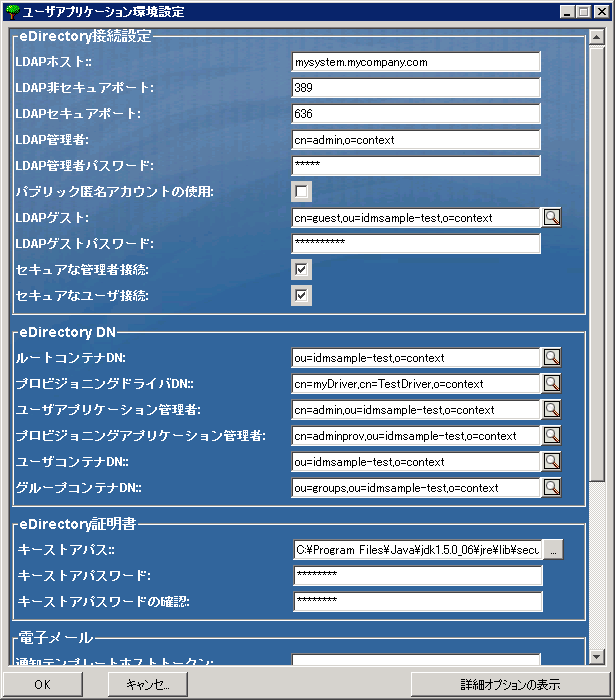Browse for LDAPゲスト with magnifier icon
Screen dimensions: 615x700
(x=552, y=217)
